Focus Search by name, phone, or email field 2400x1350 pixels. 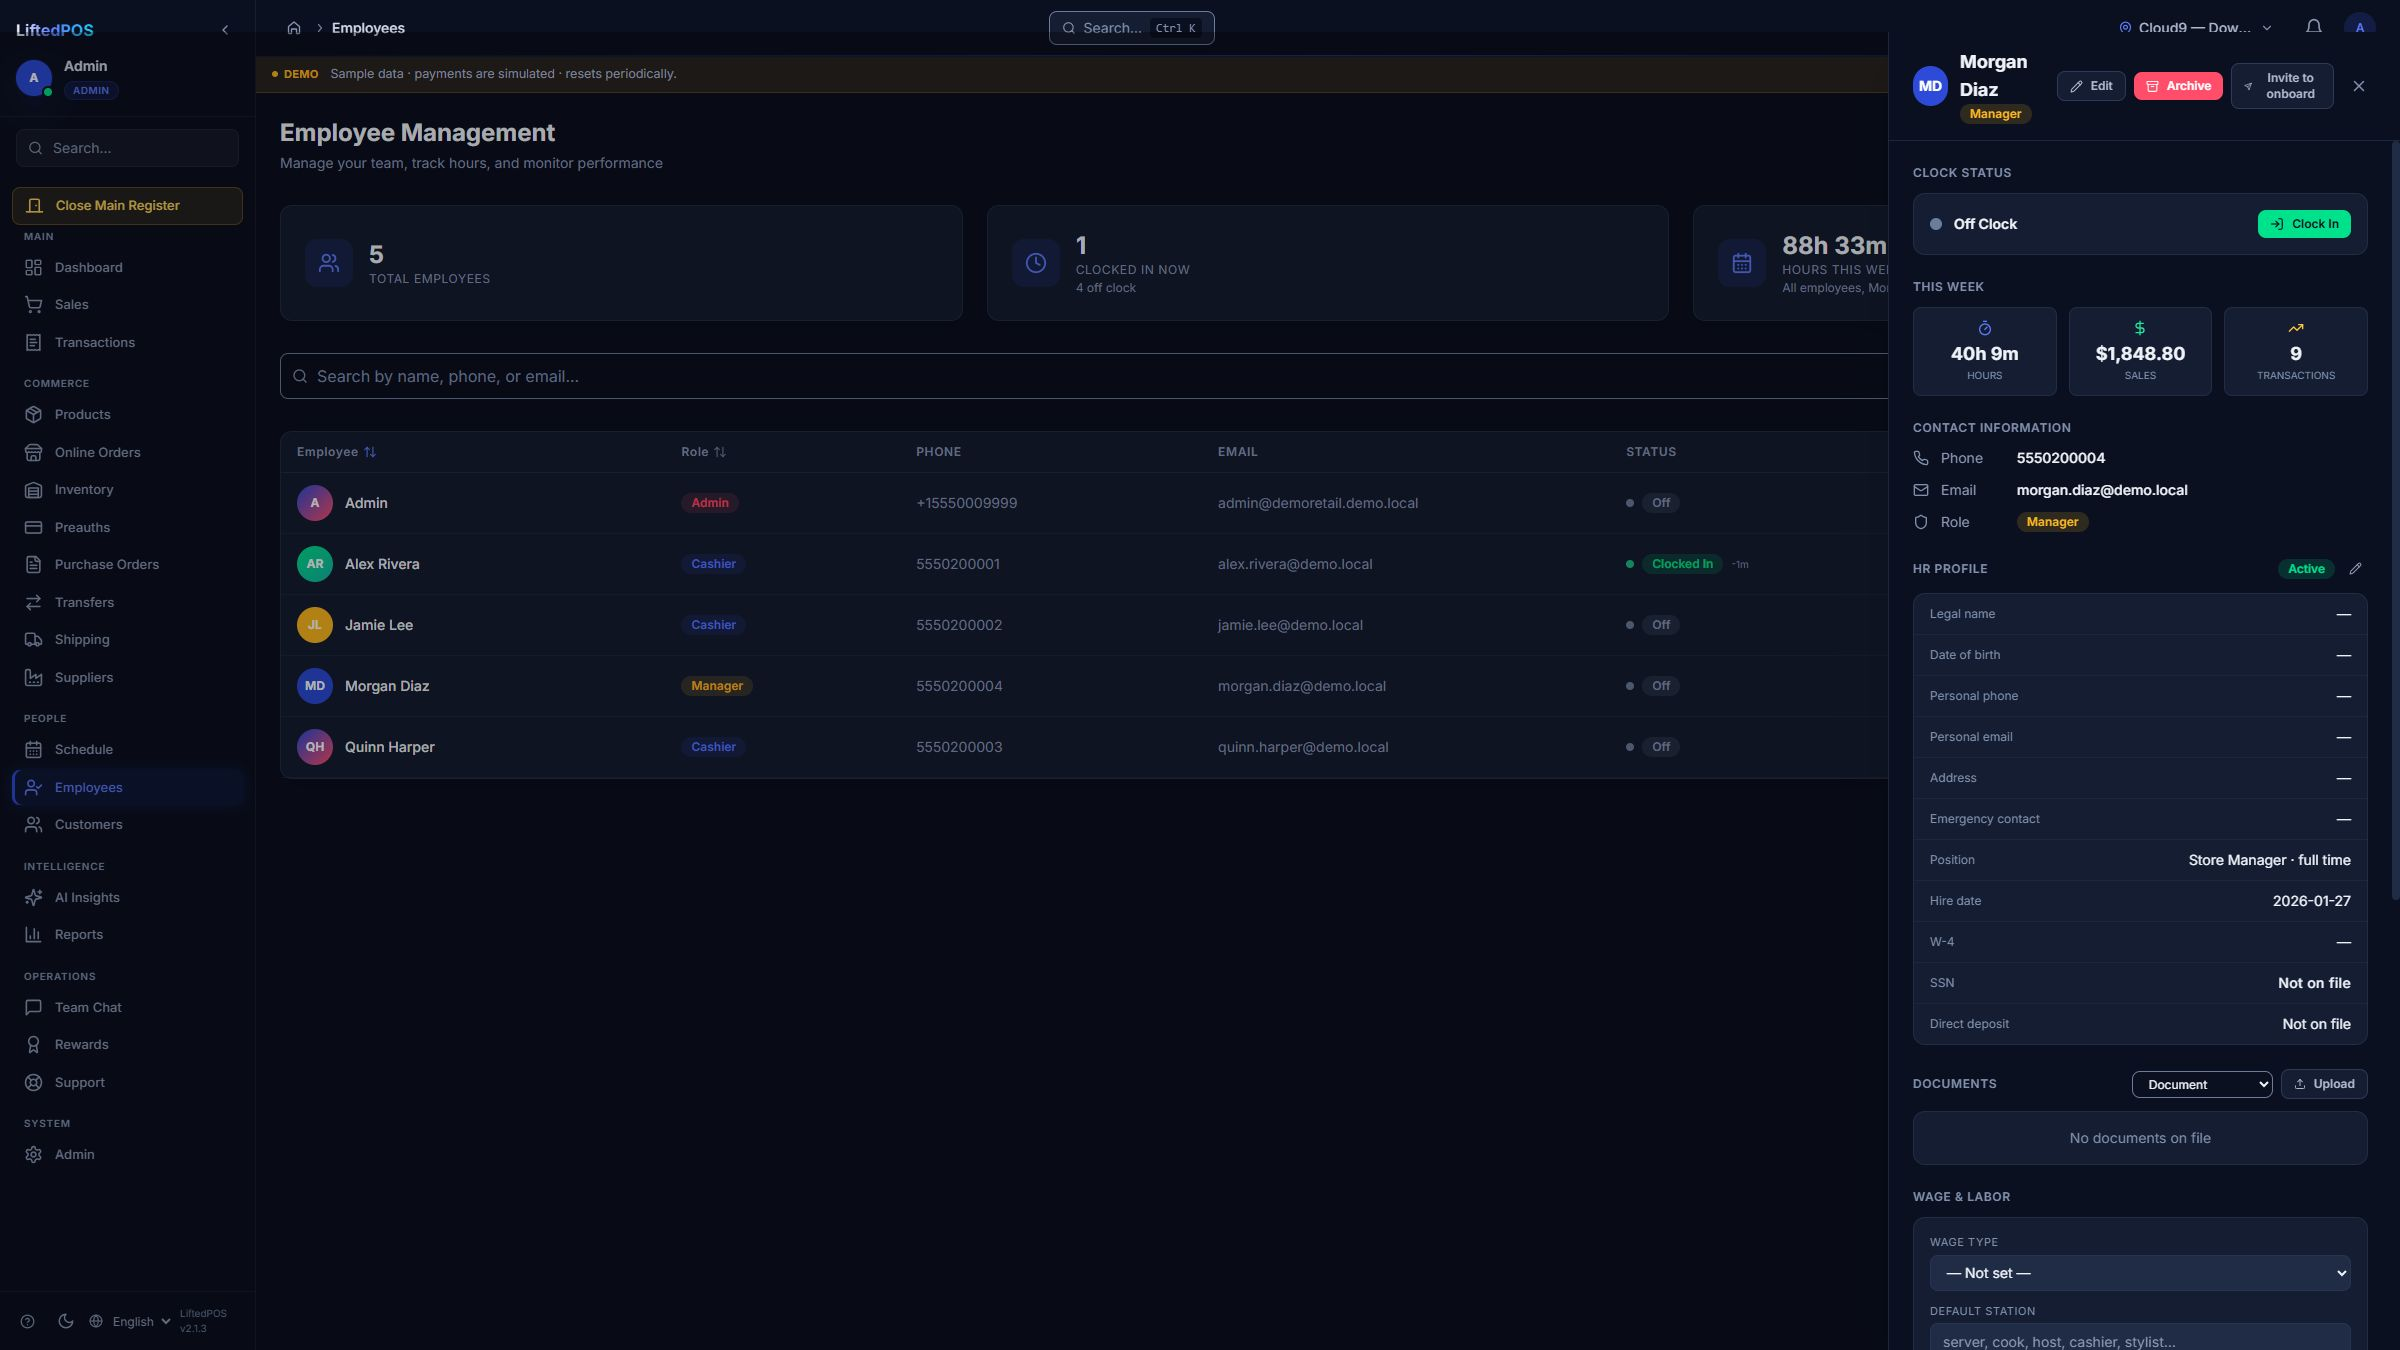coord(1084,376)
